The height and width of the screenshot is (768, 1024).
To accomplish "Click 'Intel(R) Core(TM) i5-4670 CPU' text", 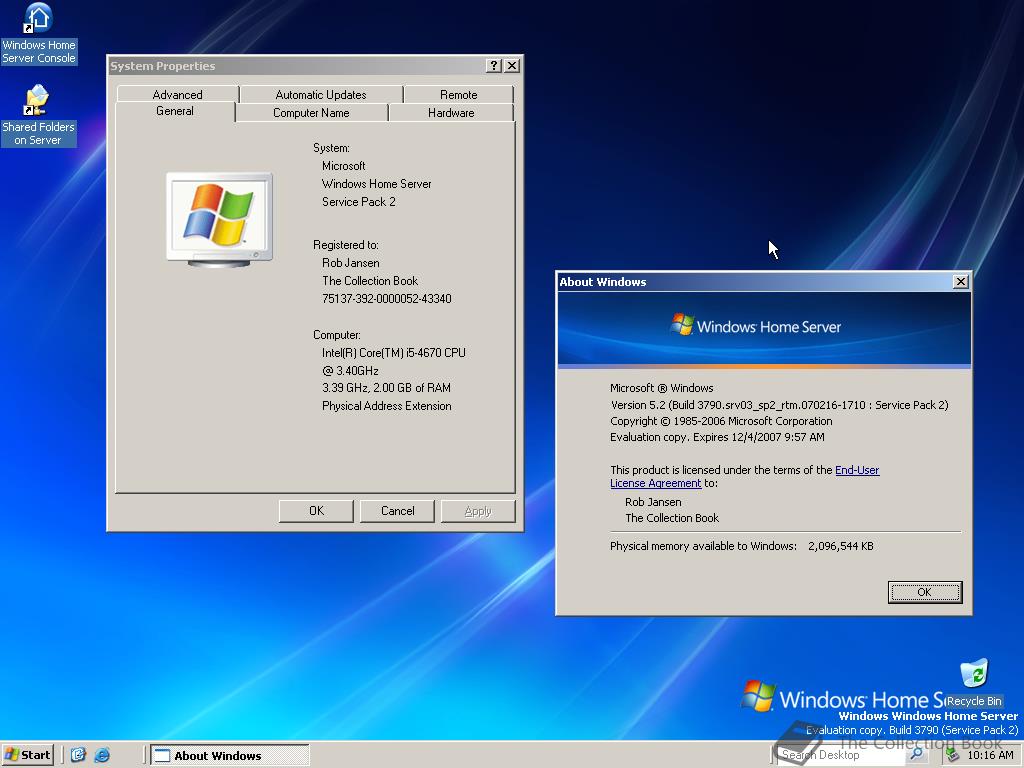I will click(x=394, y=353).
